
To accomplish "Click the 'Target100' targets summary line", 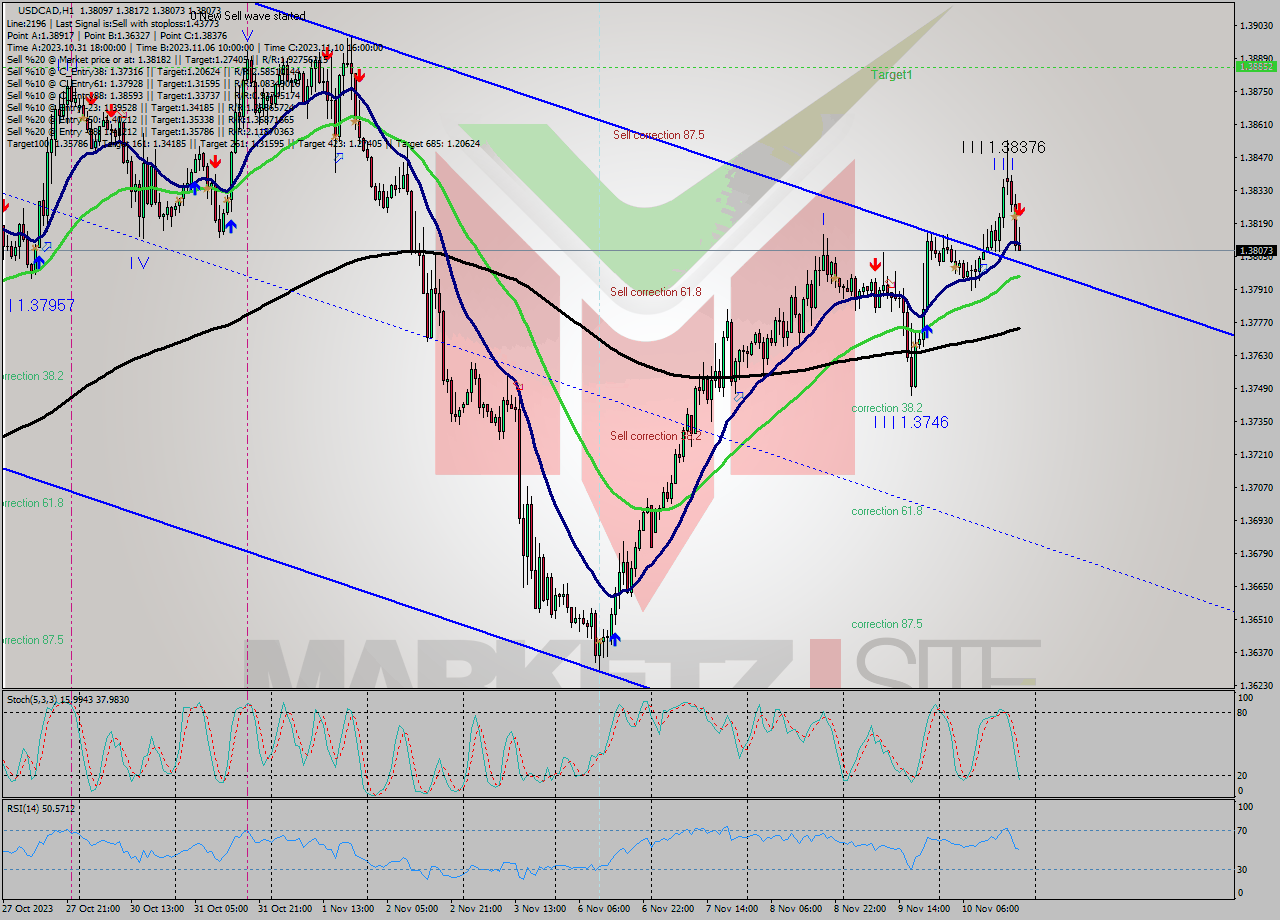I will click(x=243, y=143).
